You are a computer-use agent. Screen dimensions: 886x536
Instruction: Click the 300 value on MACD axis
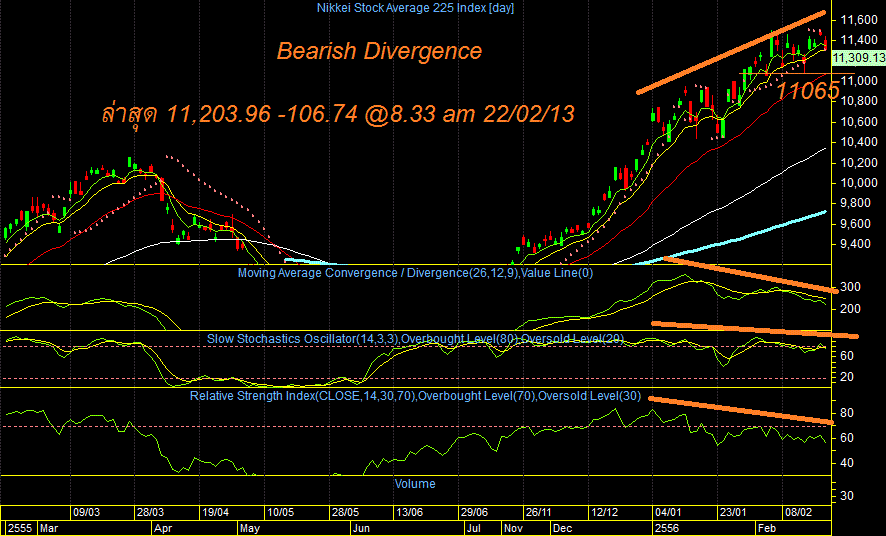[850, 287]
